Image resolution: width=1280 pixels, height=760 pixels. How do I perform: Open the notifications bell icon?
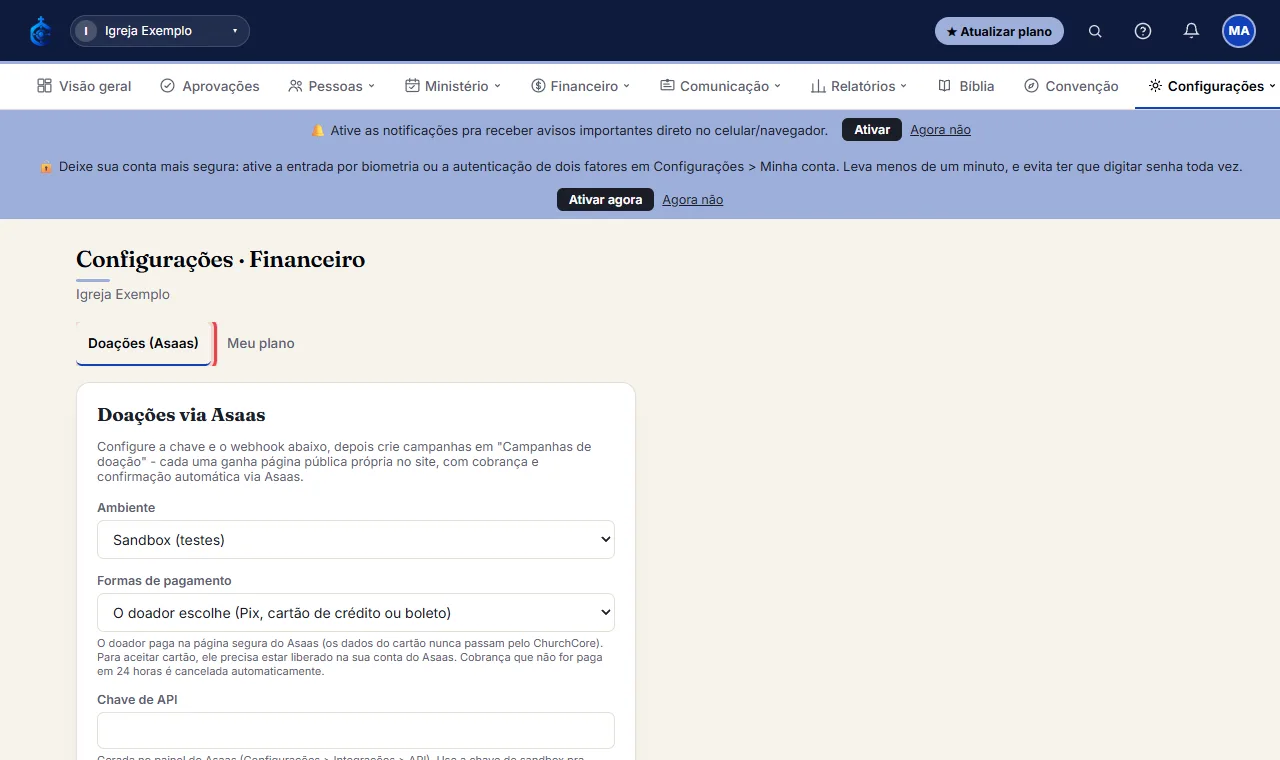tap(1191, 31)
